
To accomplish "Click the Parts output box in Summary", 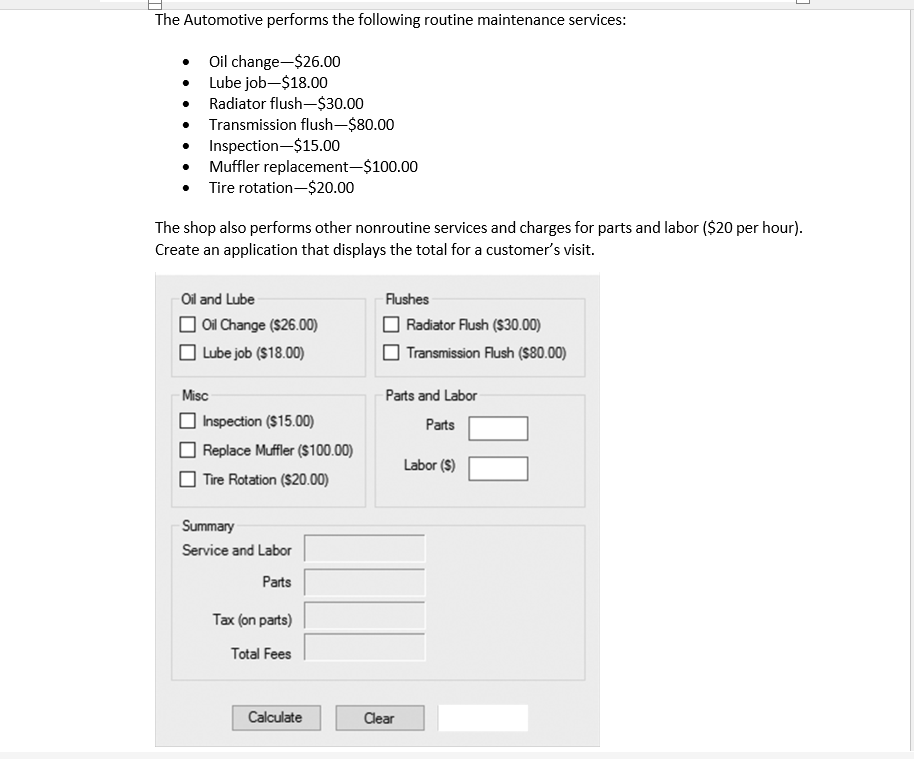I will pyautogui.click(x=365, y=582).
